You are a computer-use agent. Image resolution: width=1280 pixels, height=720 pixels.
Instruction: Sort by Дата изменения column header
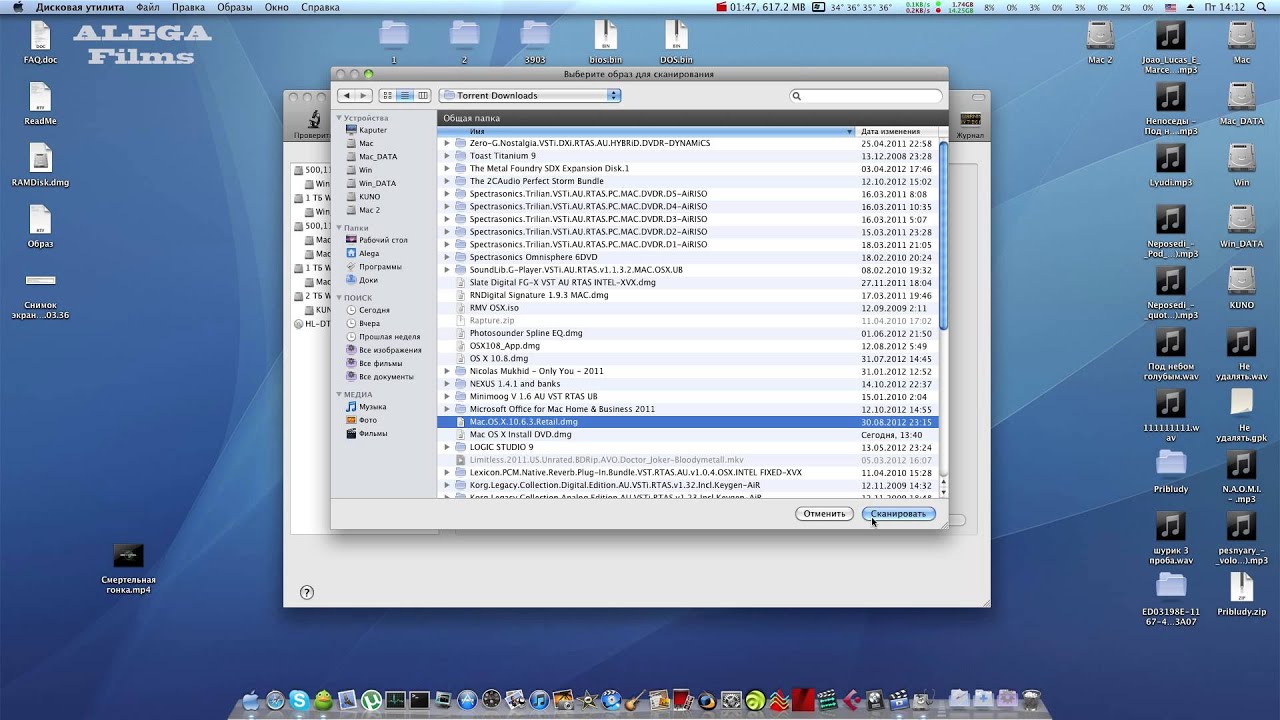coord(897,131)
